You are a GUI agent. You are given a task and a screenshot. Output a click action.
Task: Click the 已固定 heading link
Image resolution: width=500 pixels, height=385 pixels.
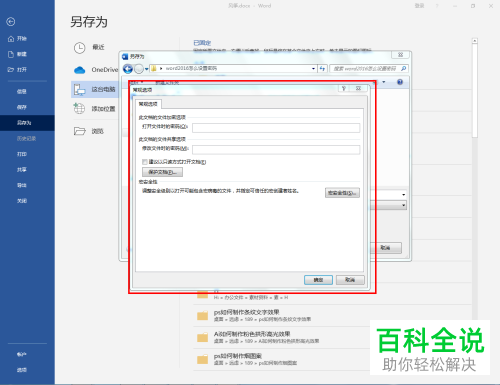pos(202,43)
